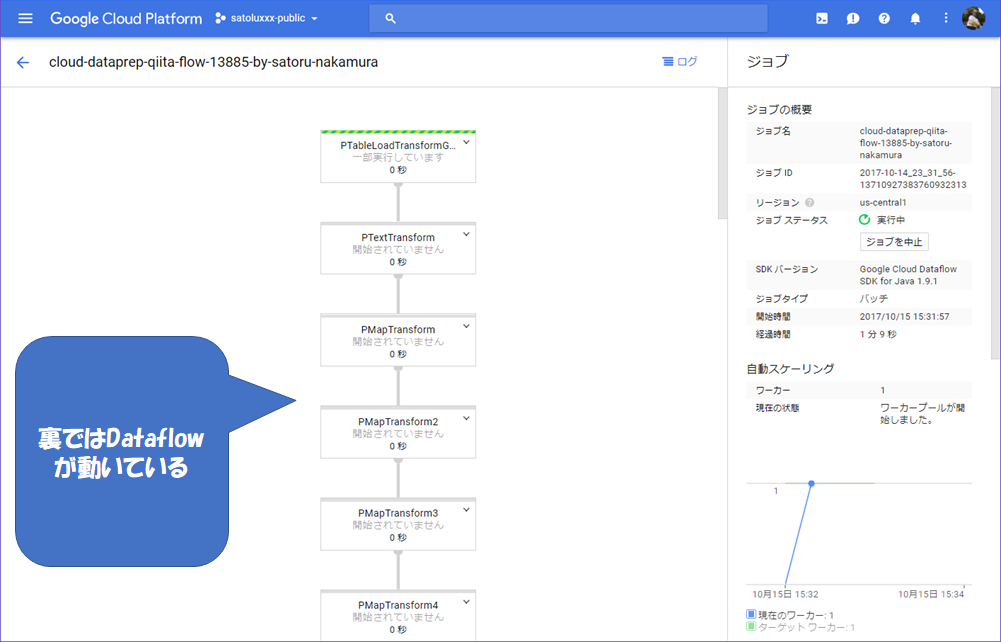
Task: Click the ターゲット ワーカー legend swatch
Action: tap(751, 626)
